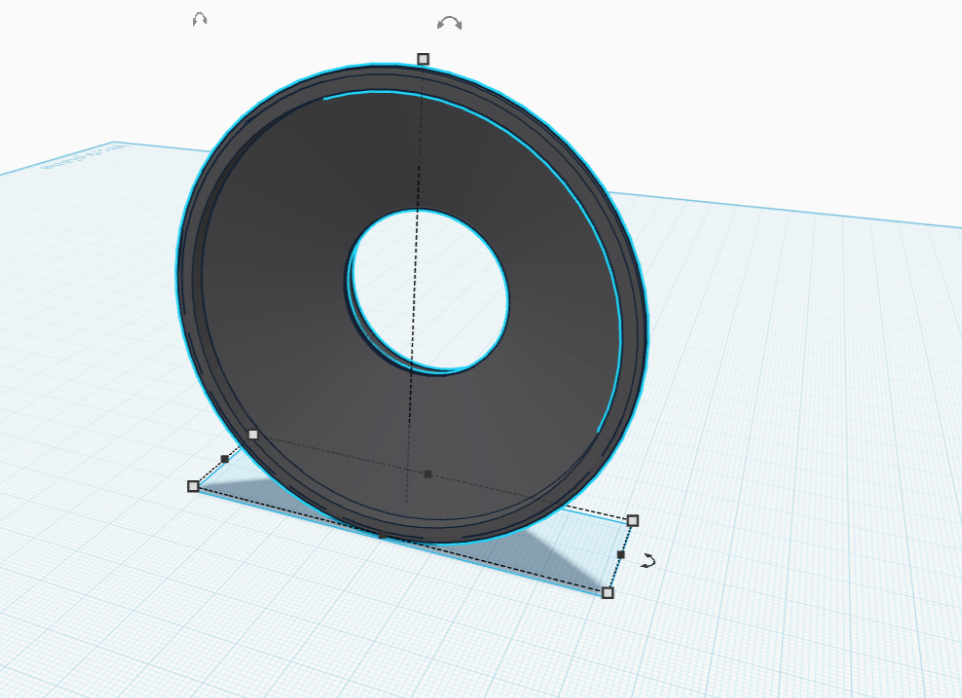962x698 pixels.
Task: Select the bottom-right white corner handle of footprint
Action: coord(607,593)
